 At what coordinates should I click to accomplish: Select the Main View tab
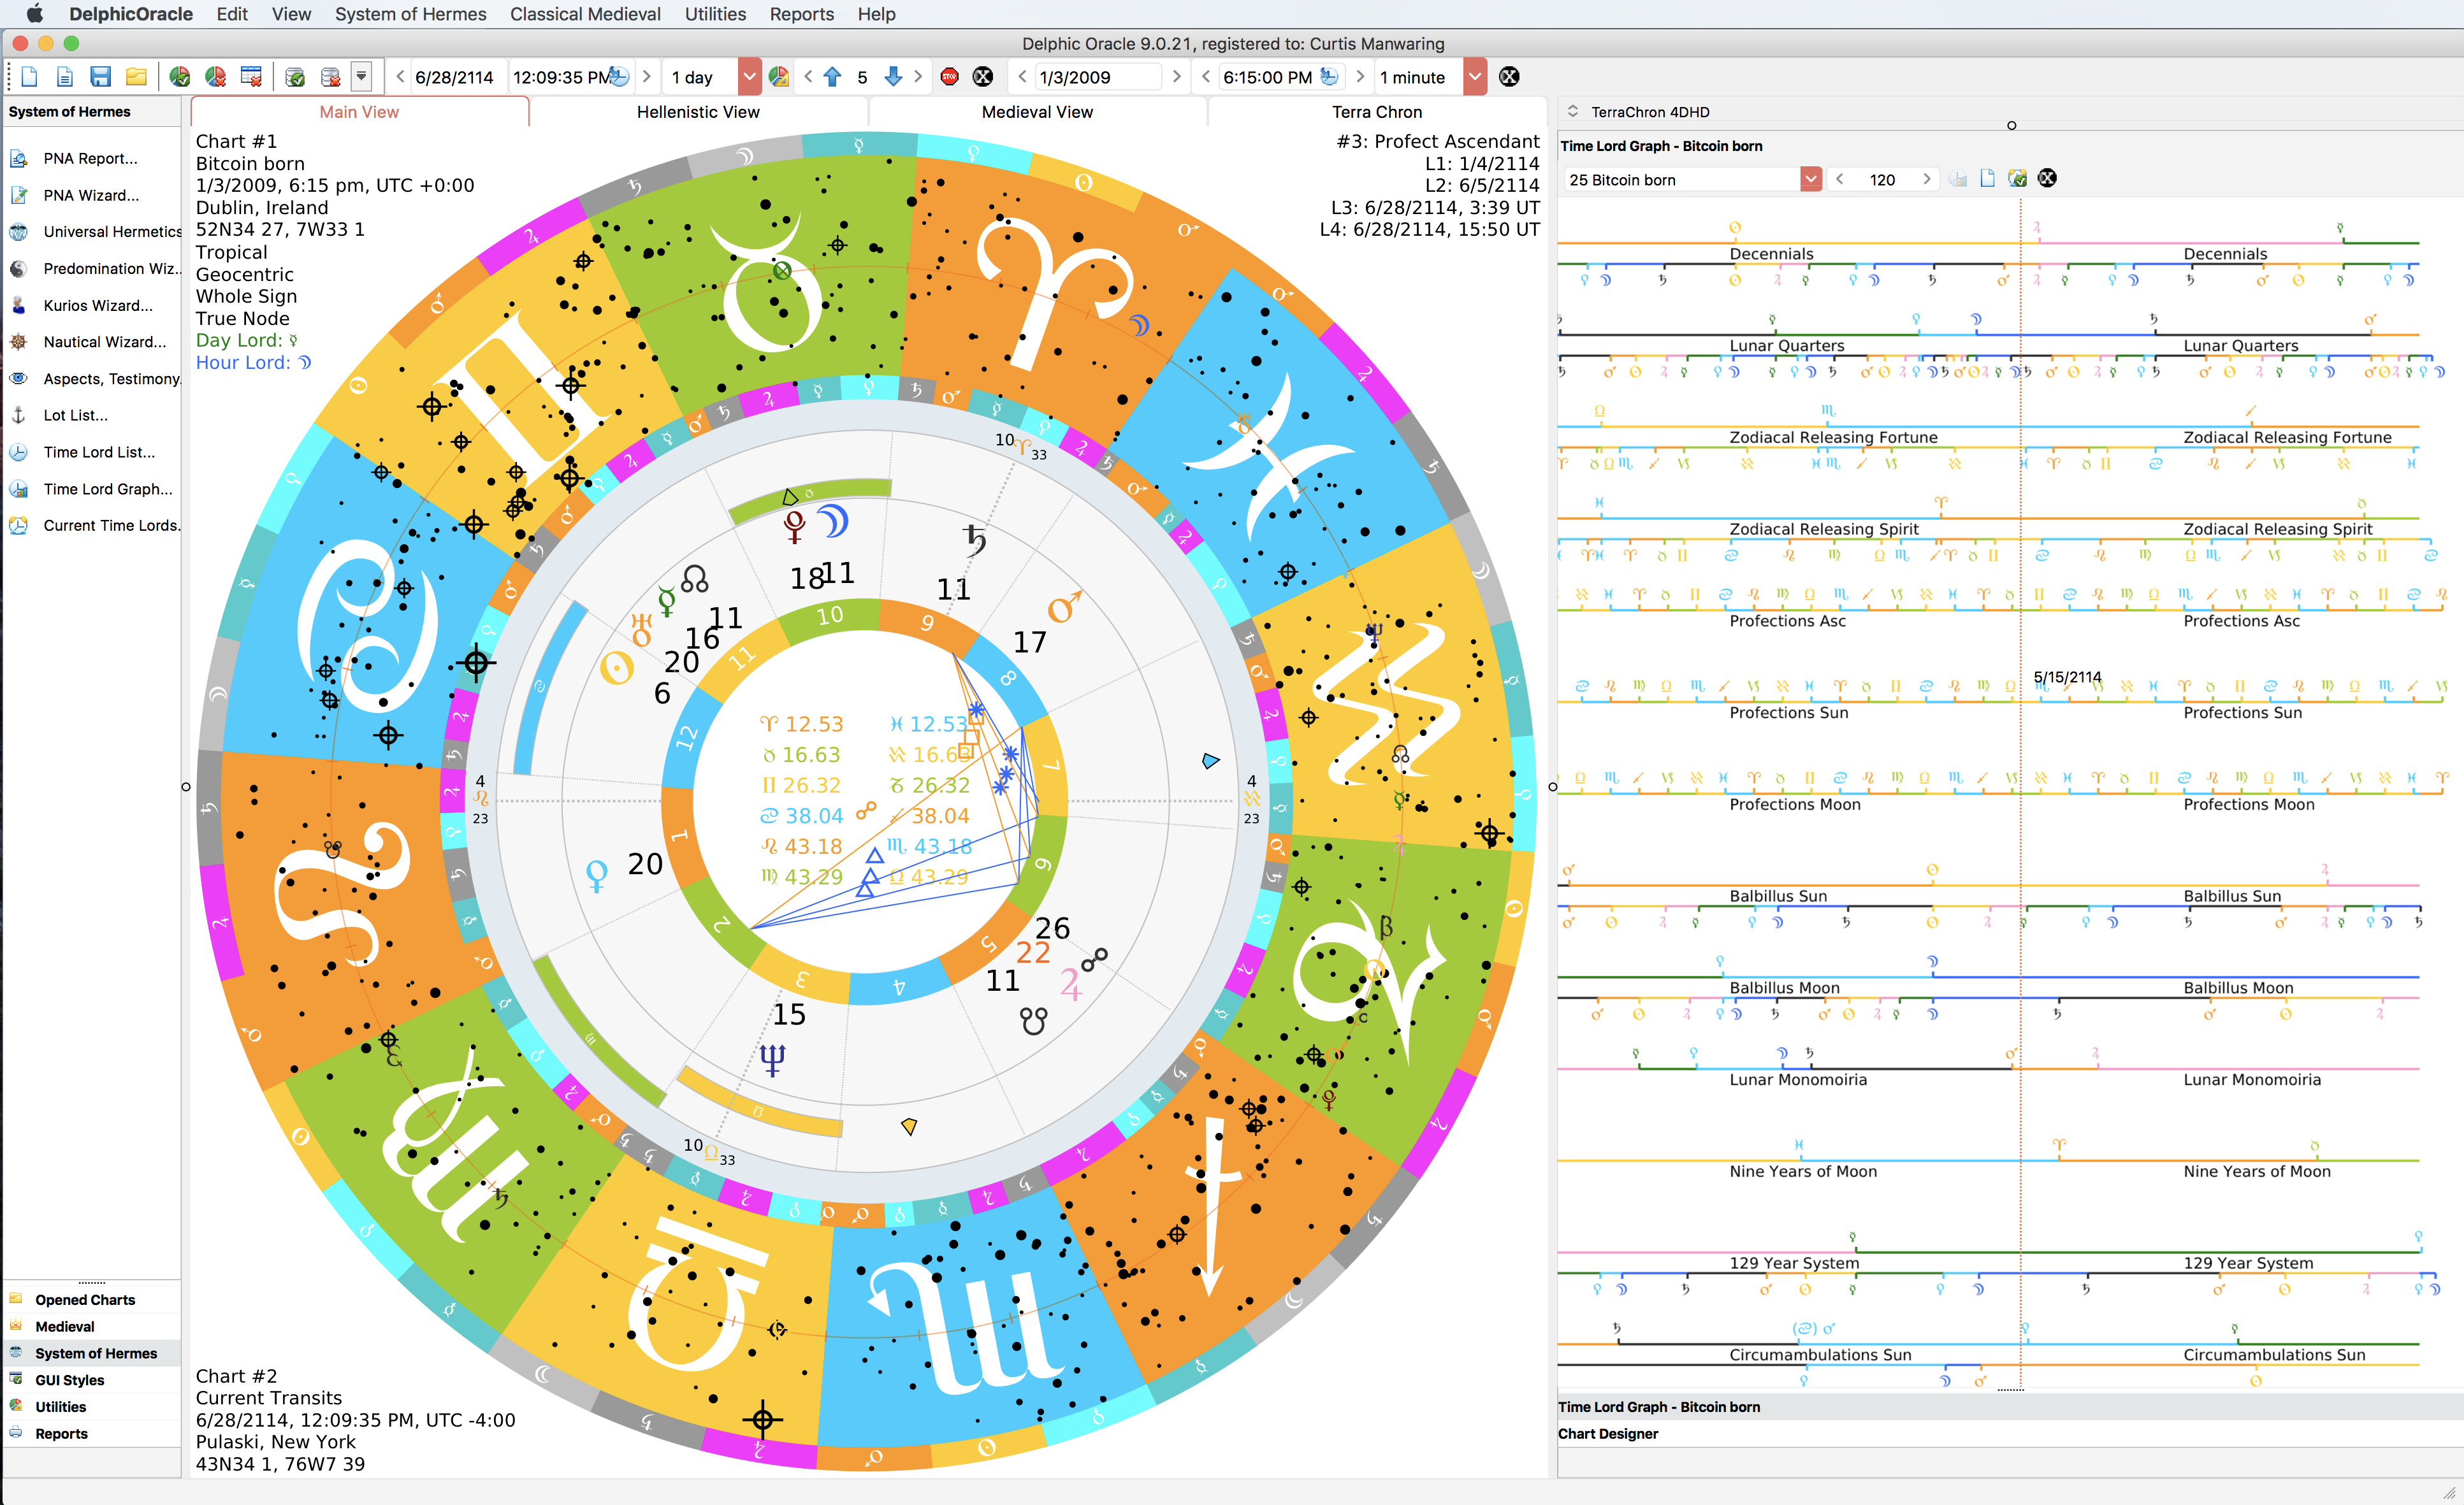point(359,112)
